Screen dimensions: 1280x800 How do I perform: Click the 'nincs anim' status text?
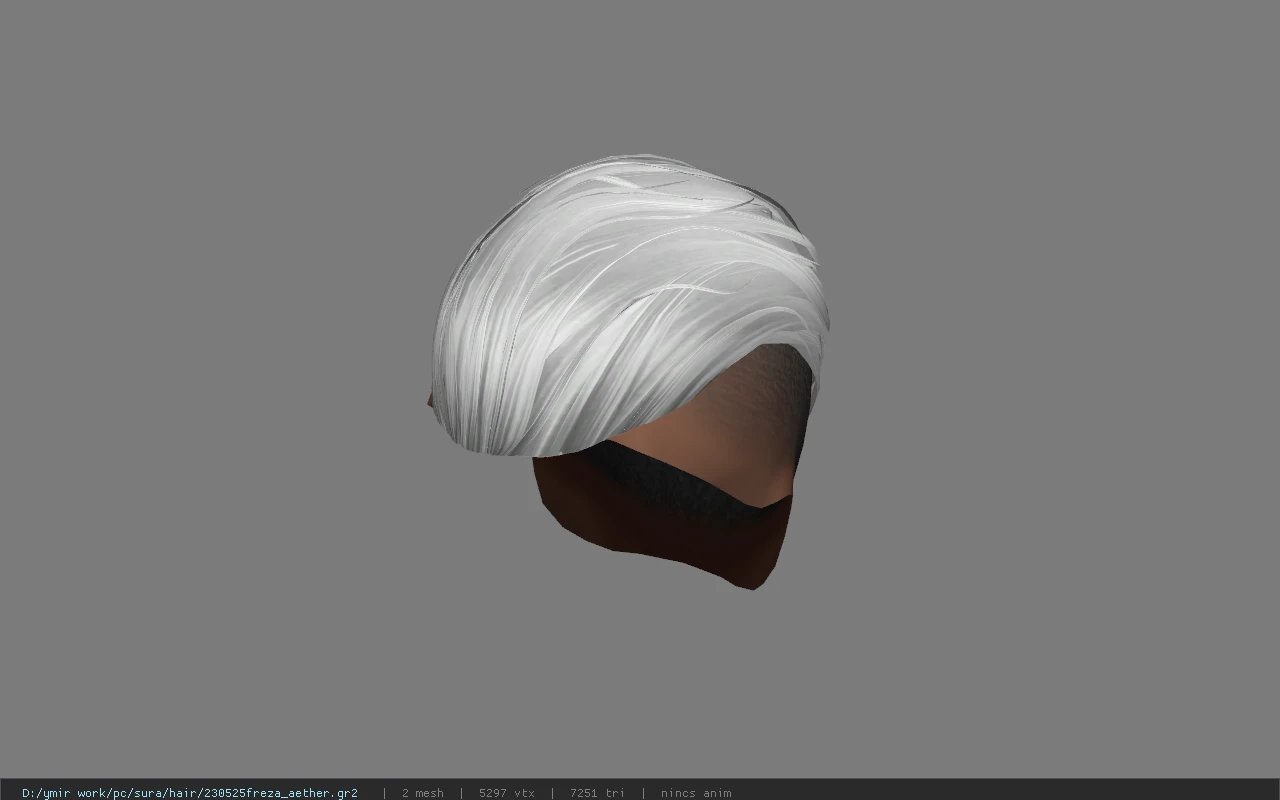pos(695,793)
